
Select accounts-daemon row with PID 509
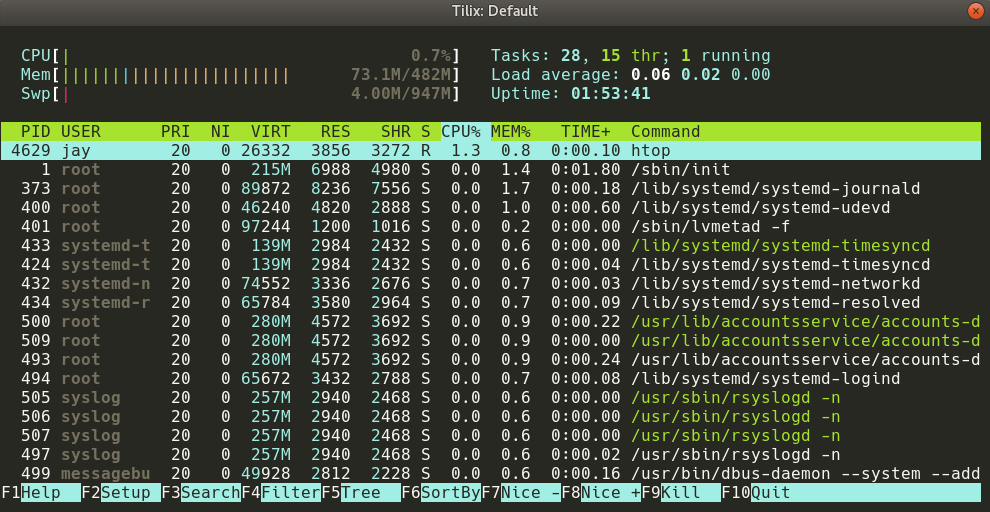coord(491,341)
